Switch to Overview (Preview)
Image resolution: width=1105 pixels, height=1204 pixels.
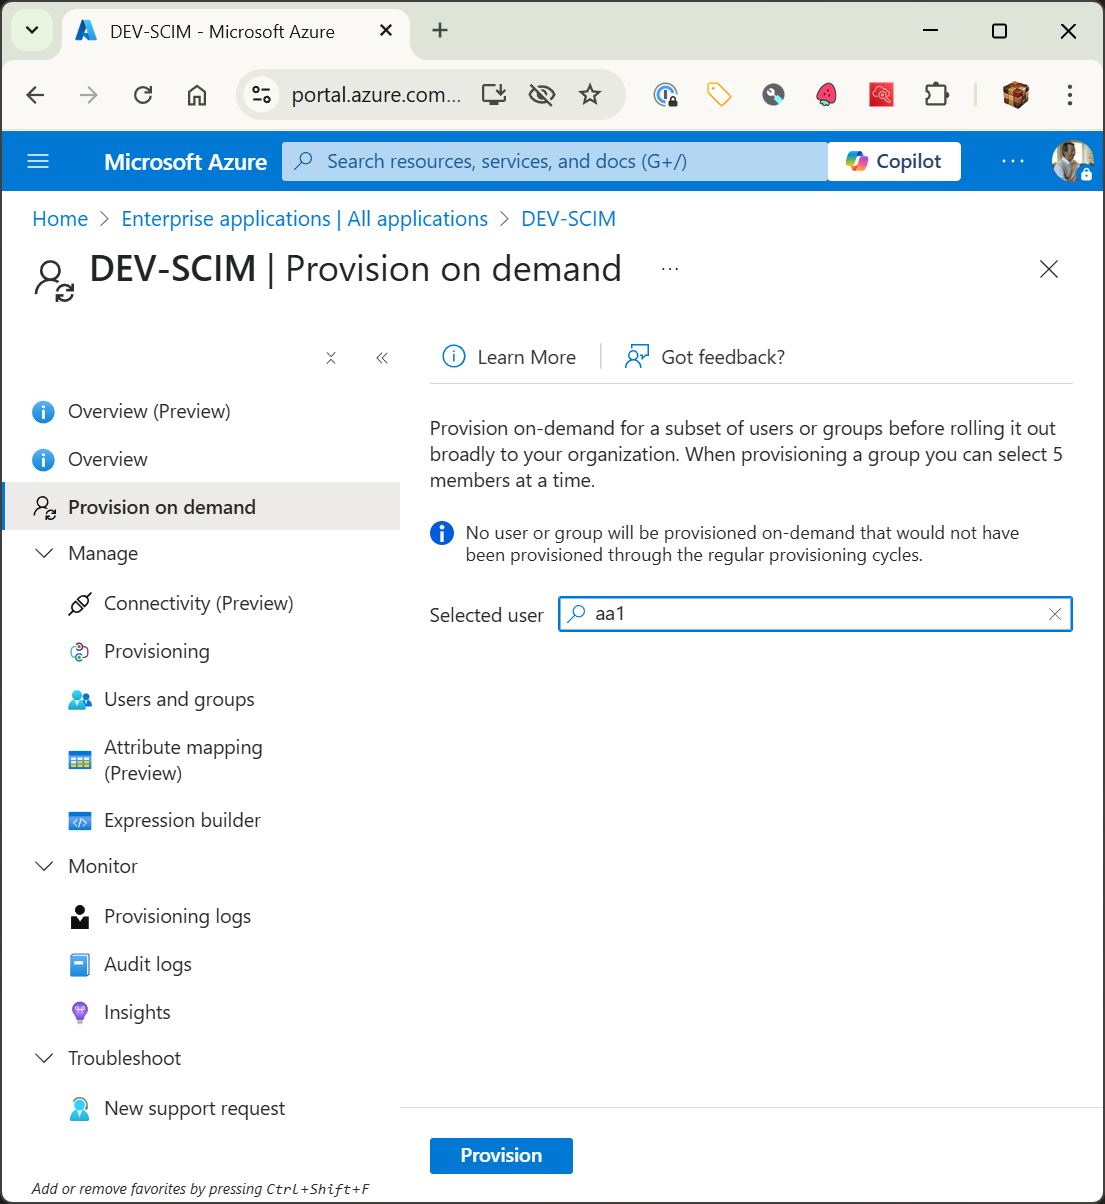click(148, 411)
